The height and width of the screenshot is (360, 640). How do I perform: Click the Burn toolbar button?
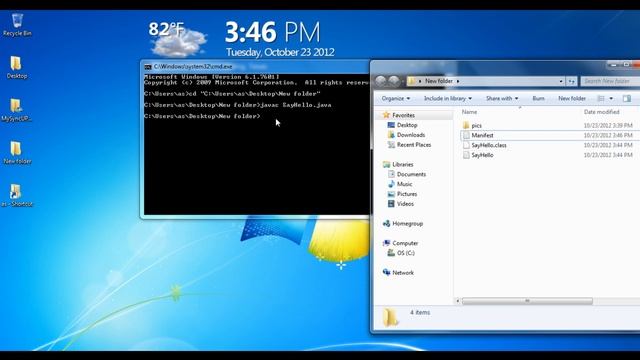[538, 98]
